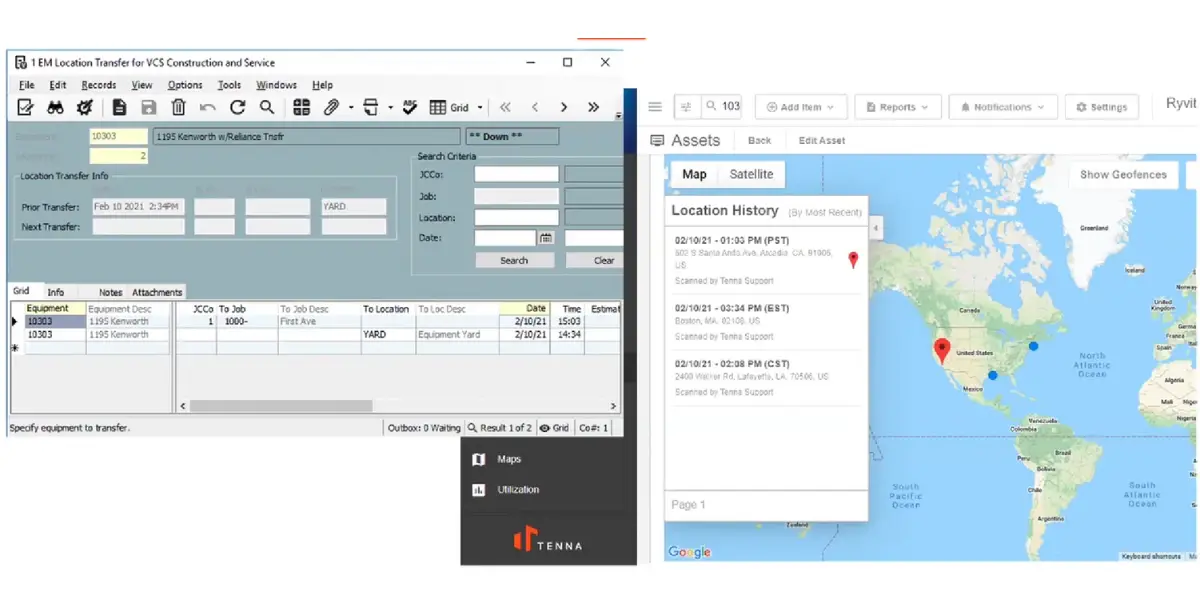
Task: Open printer dropdown arrow
Action: tap(390, 108)
